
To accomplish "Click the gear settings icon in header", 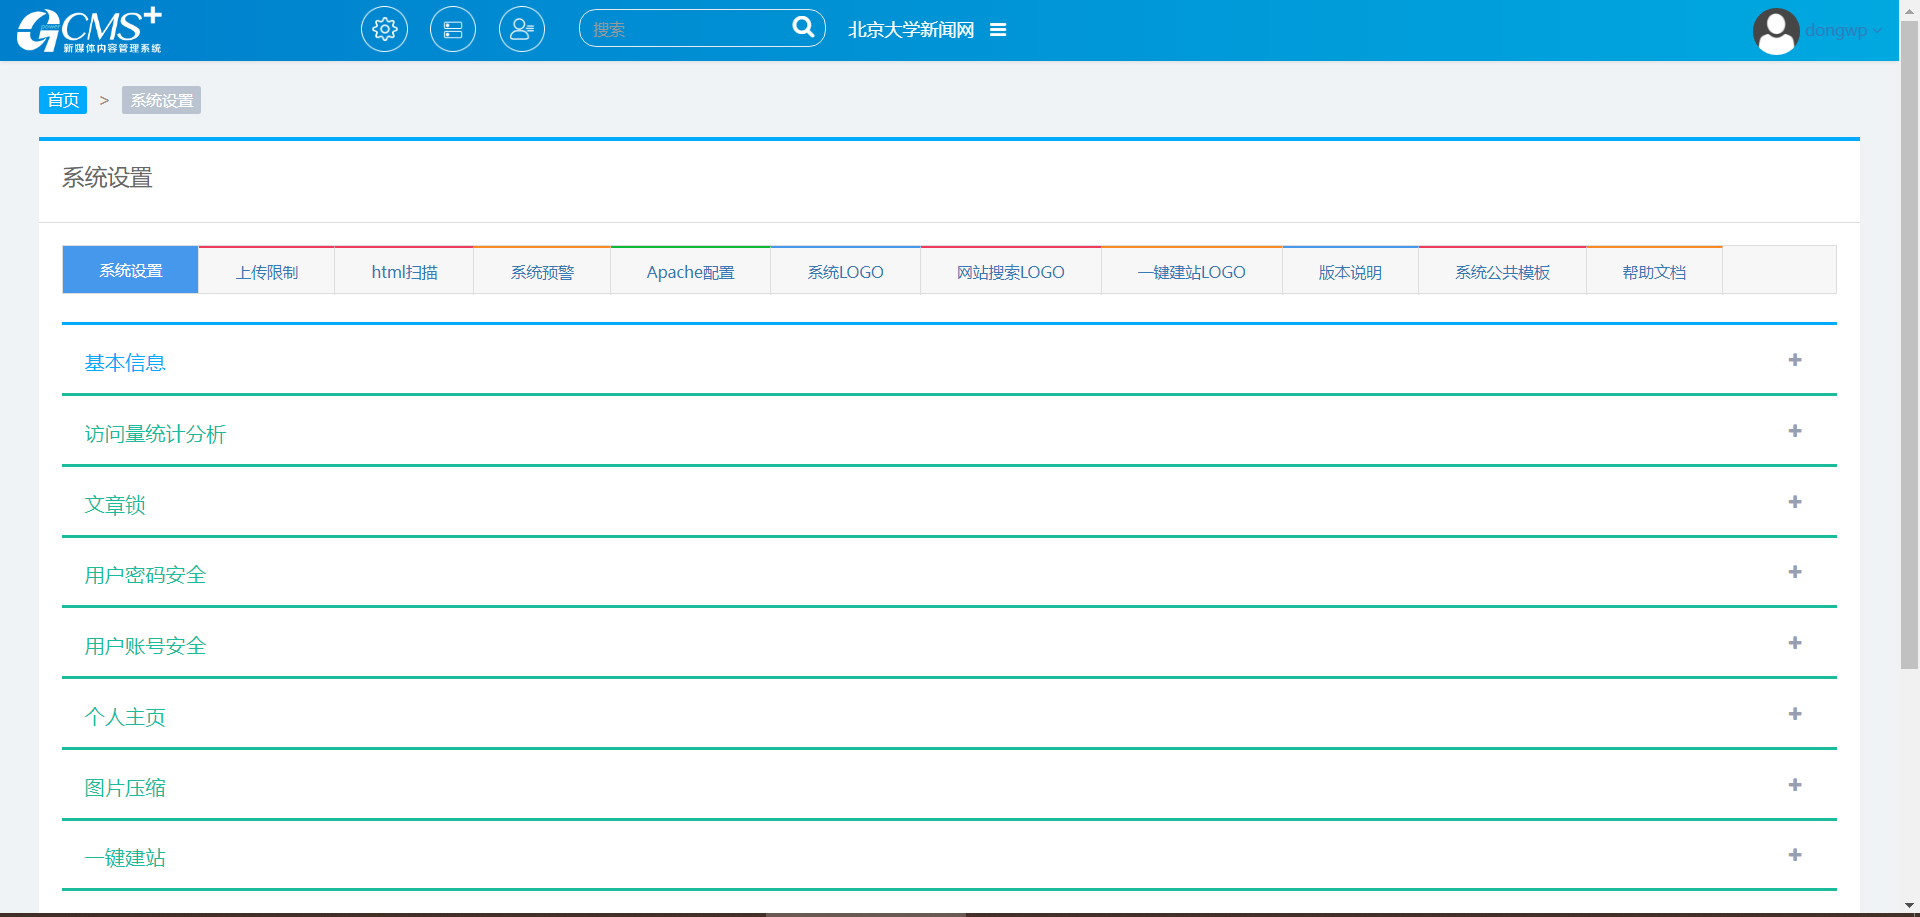I will click(384, 30).
